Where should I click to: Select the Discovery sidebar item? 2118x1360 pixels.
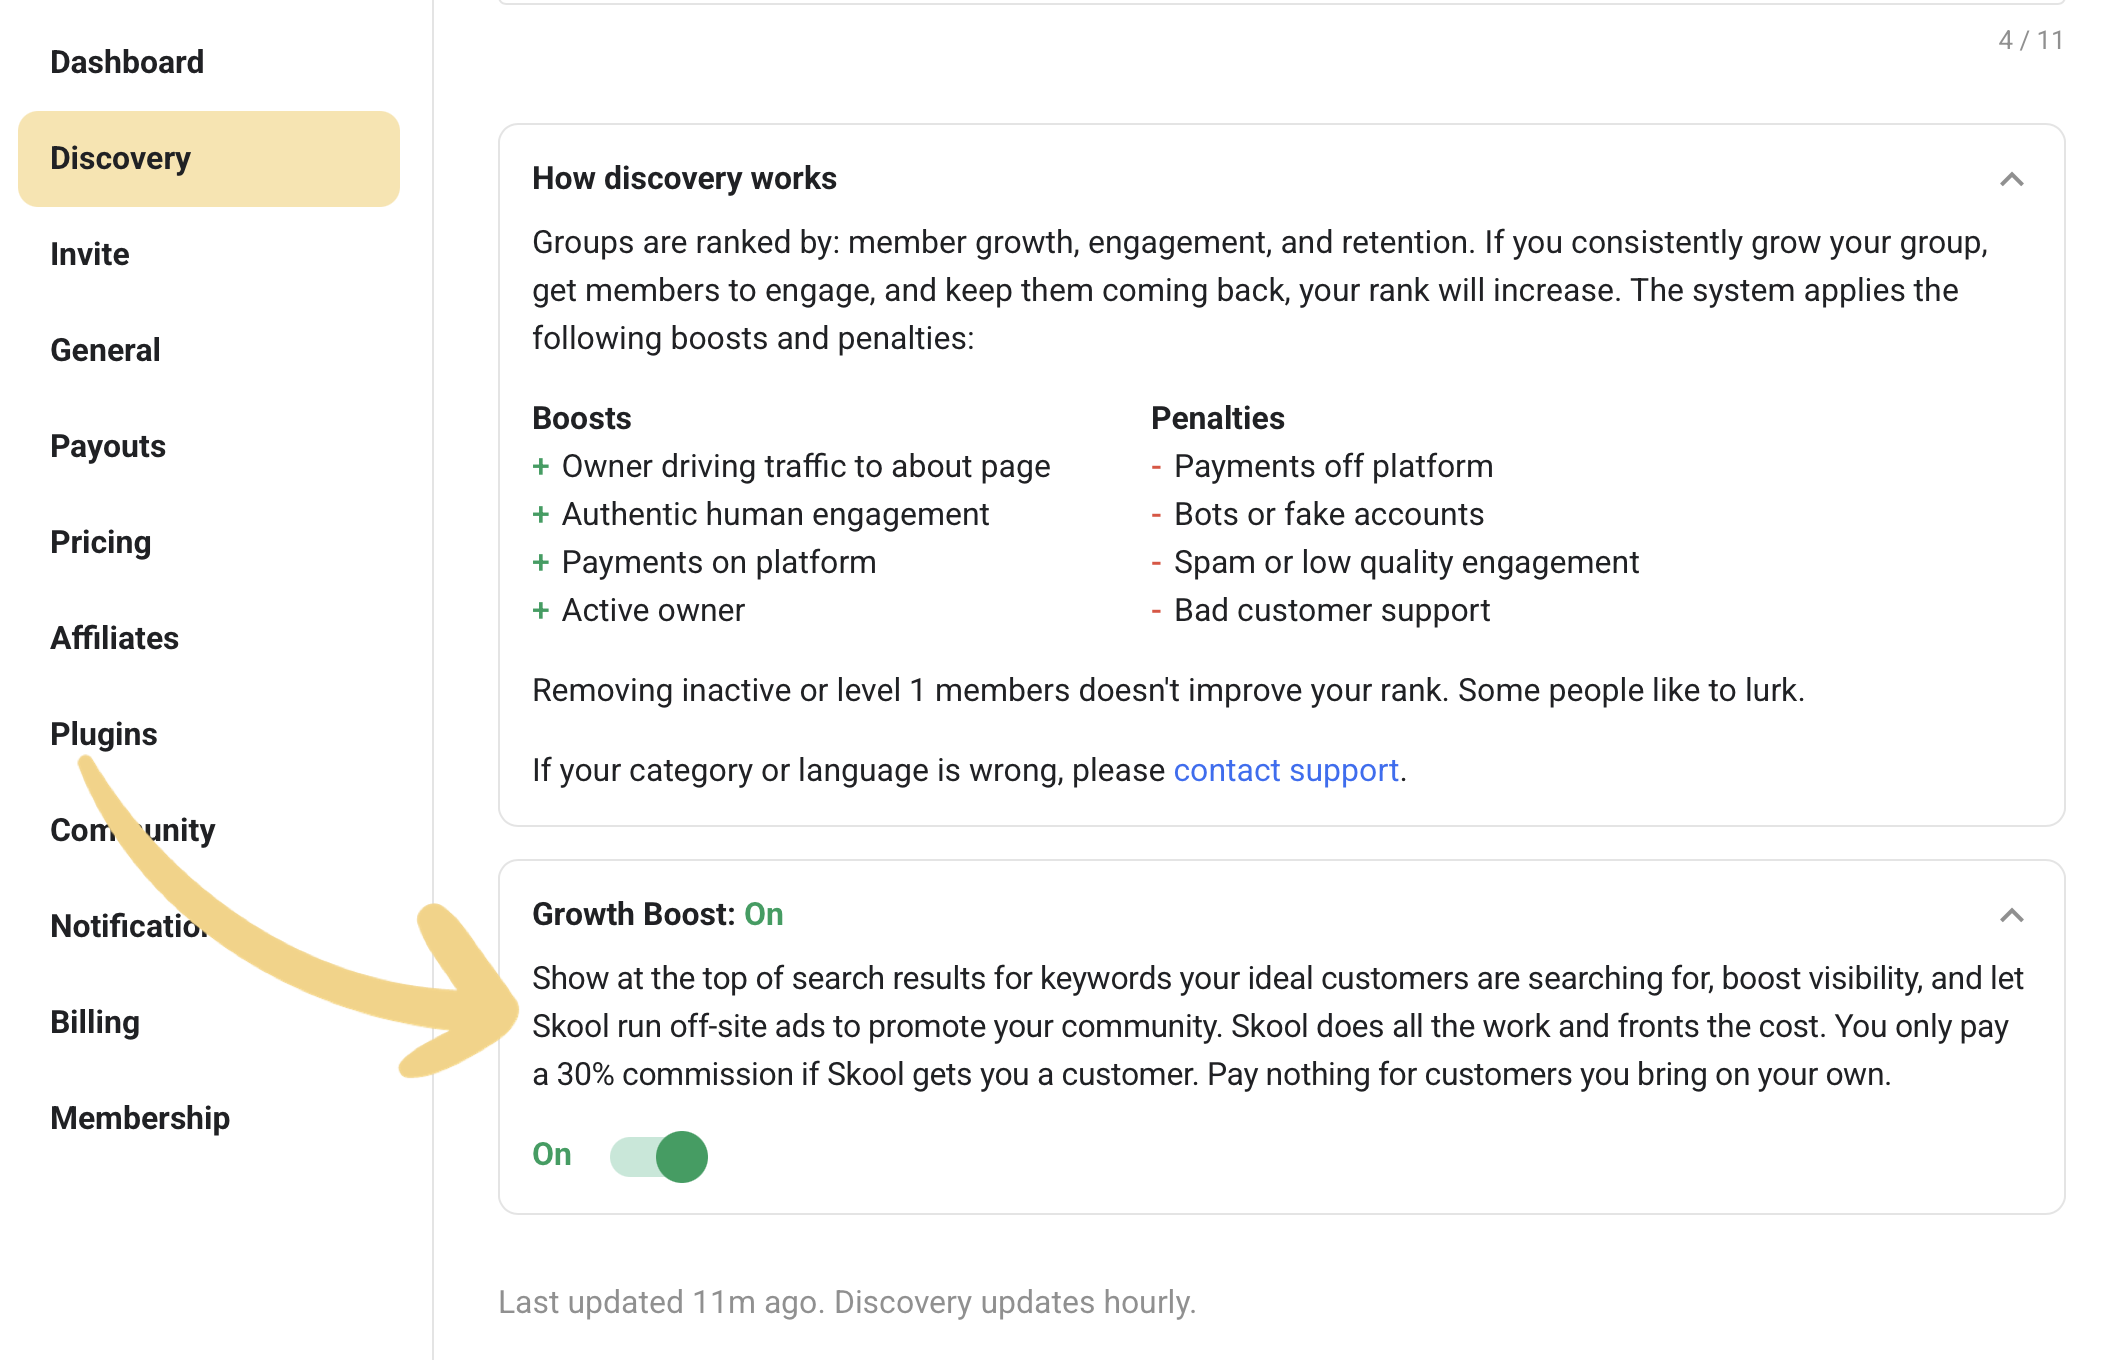click(x=209, y=159)
